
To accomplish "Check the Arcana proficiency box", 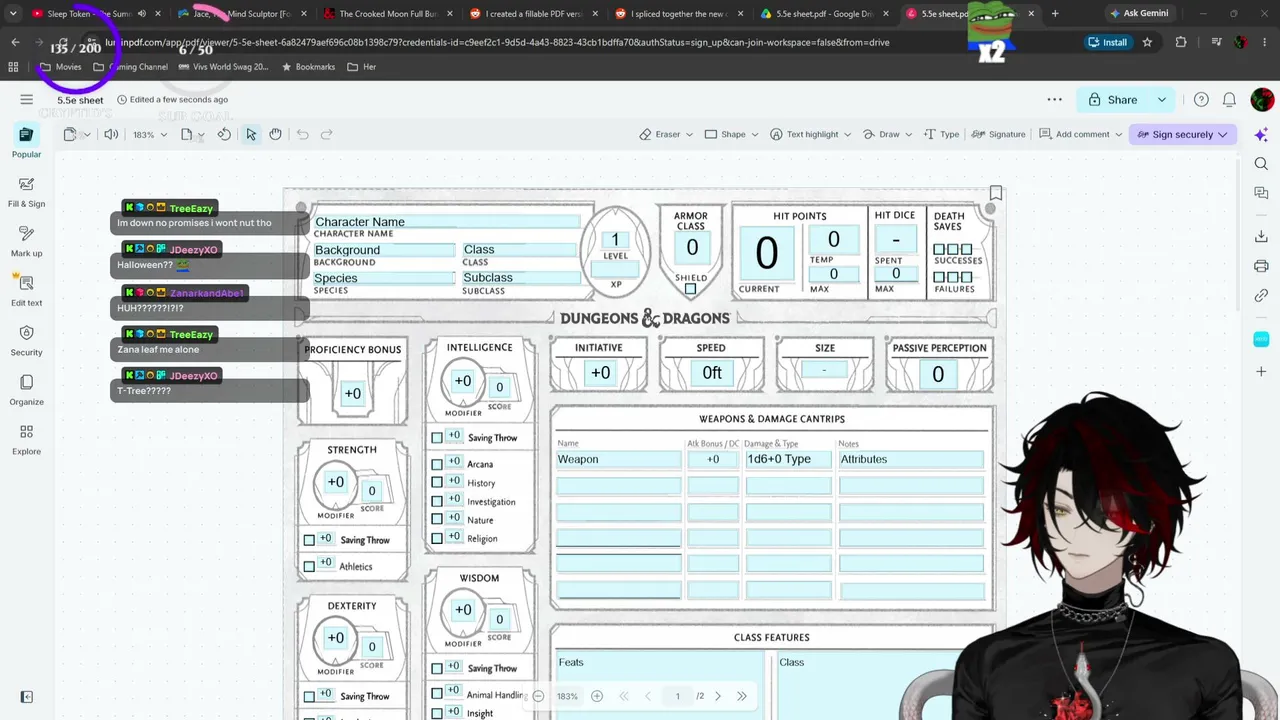I will [437, 464].
